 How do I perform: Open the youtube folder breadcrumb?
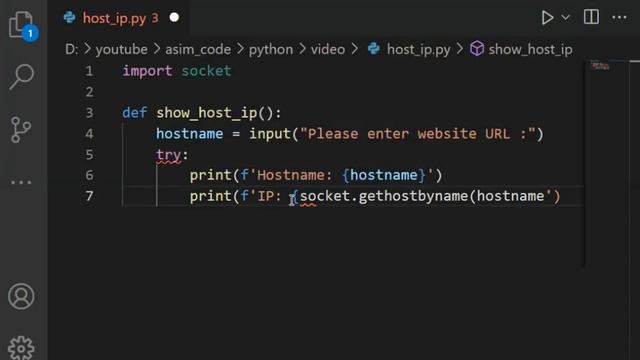click(x=122, y=49)
